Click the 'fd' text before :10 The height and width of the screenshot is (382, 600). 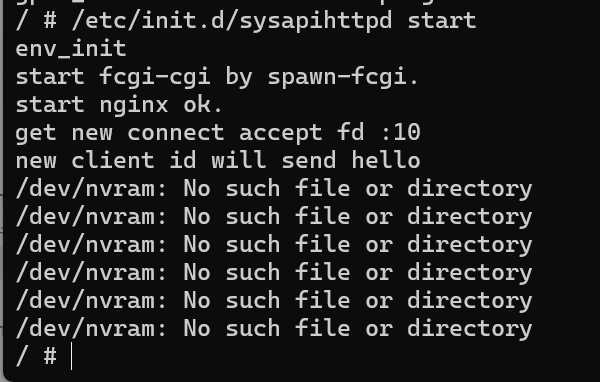coord(350,132)
